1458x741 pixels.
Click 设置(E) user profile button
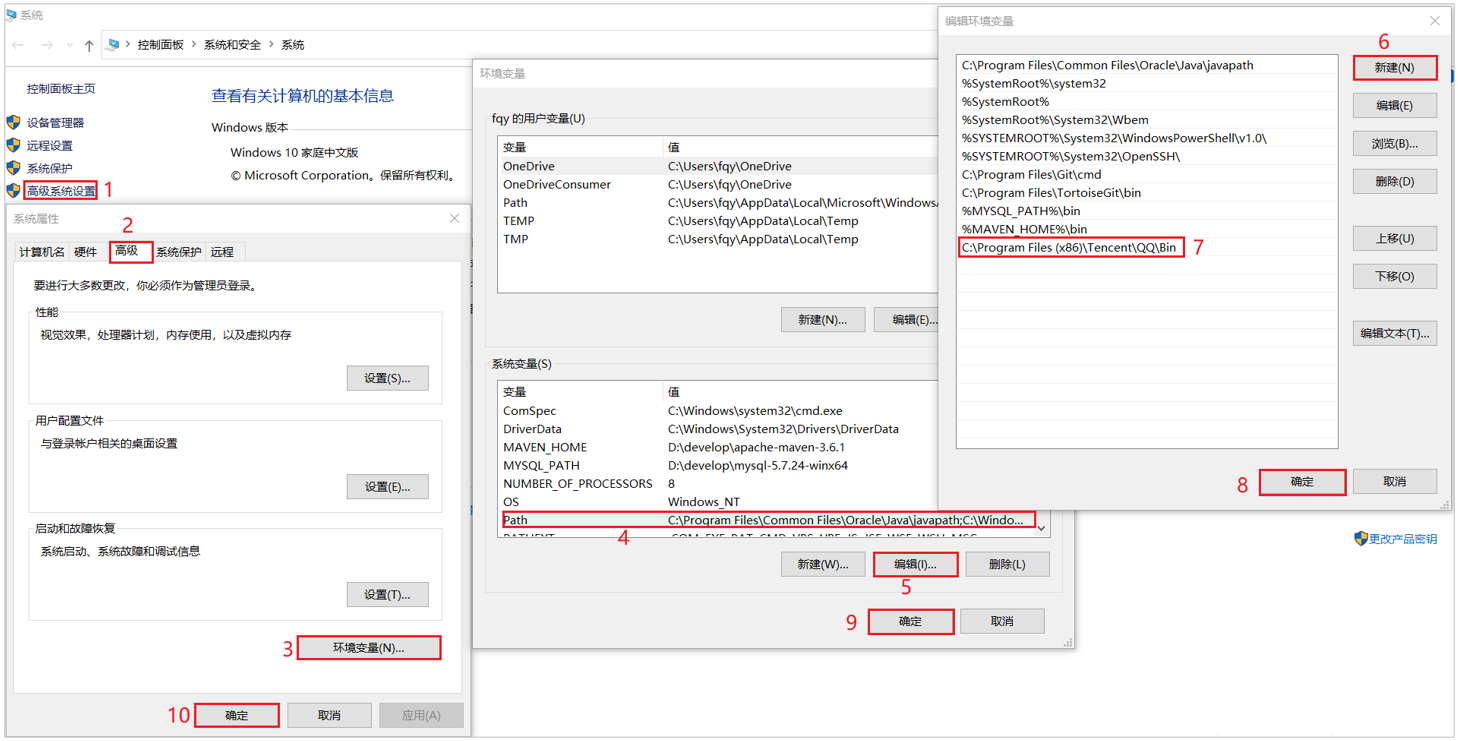387,486
